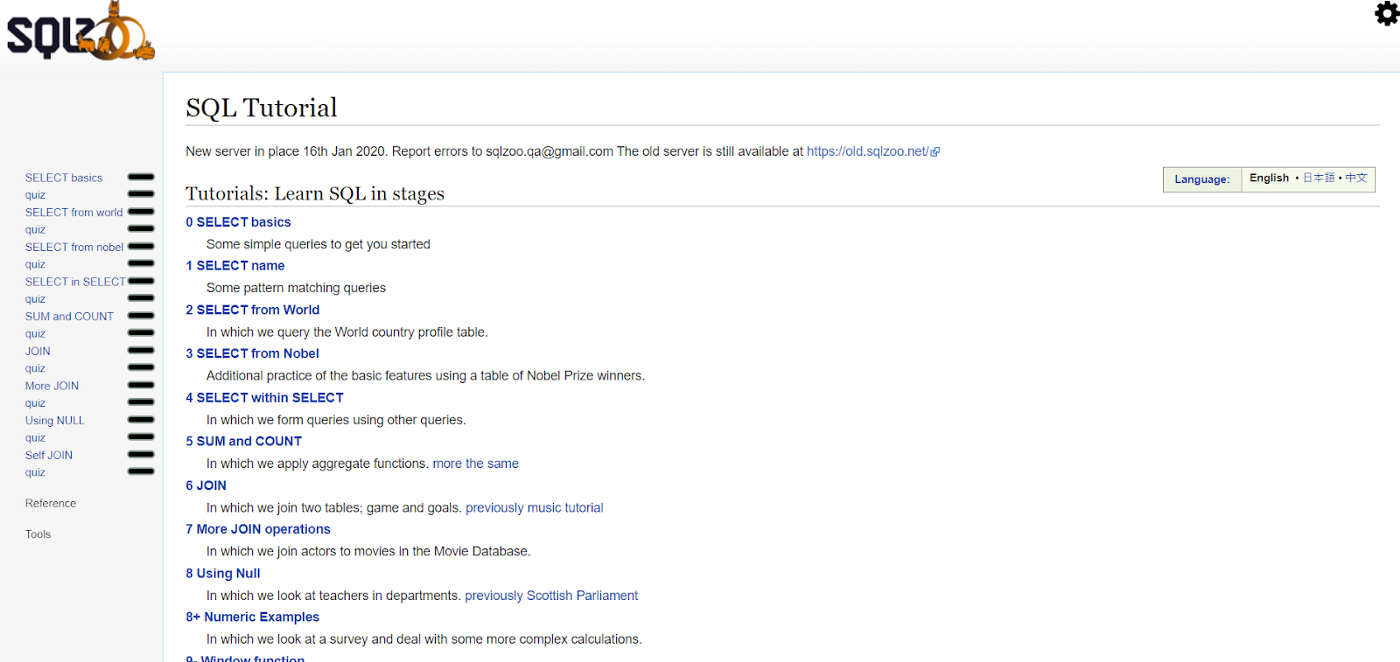
Task: Follow the 'previously music tutorial' link
Action: point(534,508)
